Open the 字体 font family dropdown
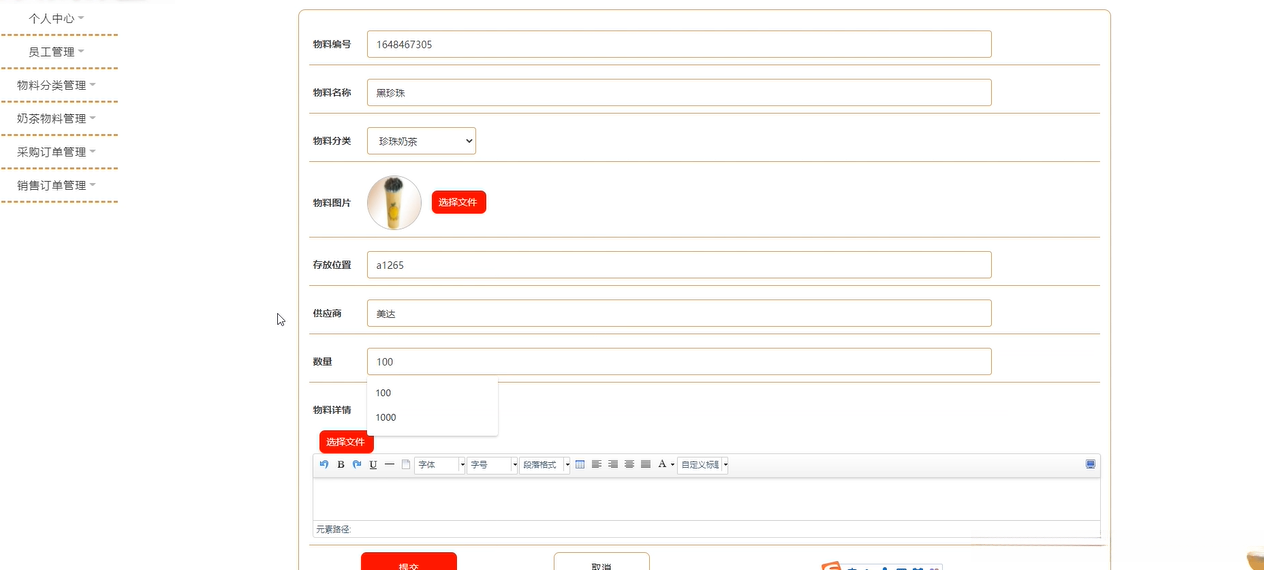 [440, 464]
